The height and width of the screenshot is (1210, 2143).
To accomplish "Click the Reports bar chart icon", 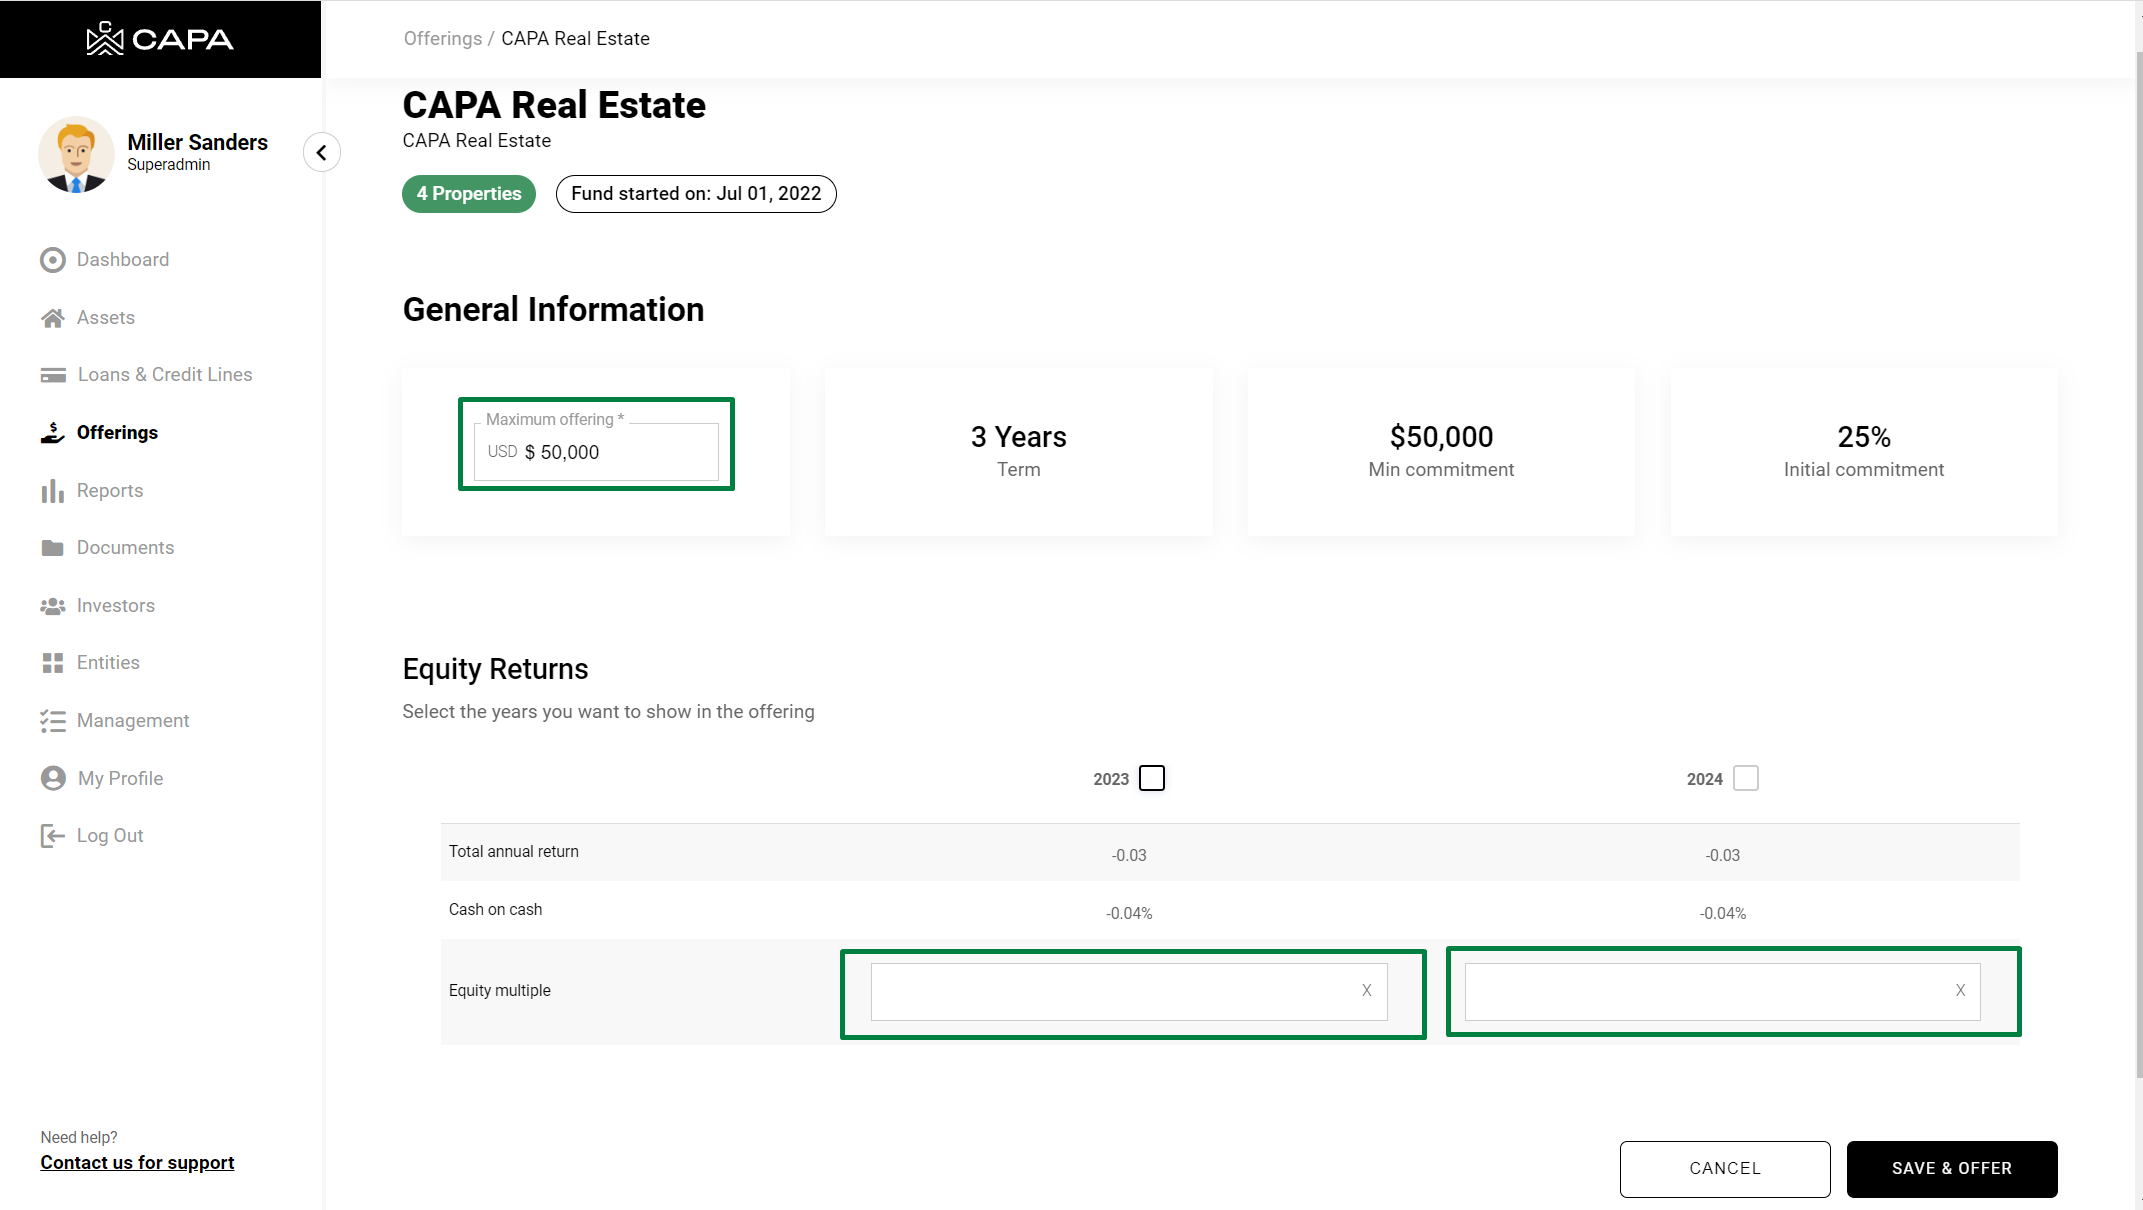I will (x=53, y=491).
